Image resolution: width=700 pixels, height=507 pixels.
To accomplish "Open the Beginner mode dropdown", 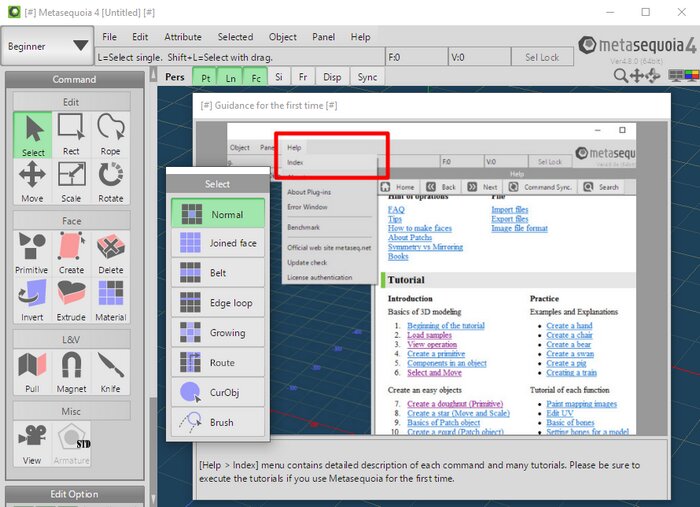I will pyautogui.click(x=47, y=46).
